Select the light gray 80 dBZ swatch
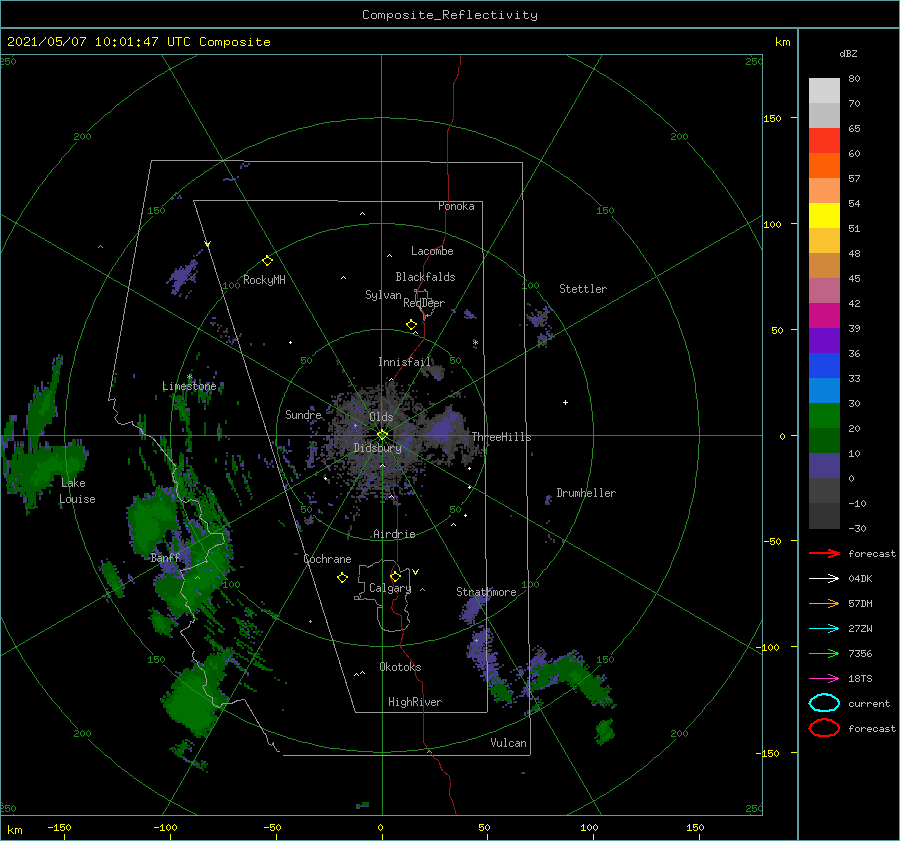This screenshot has width=900, height=841. pos(824,91)
